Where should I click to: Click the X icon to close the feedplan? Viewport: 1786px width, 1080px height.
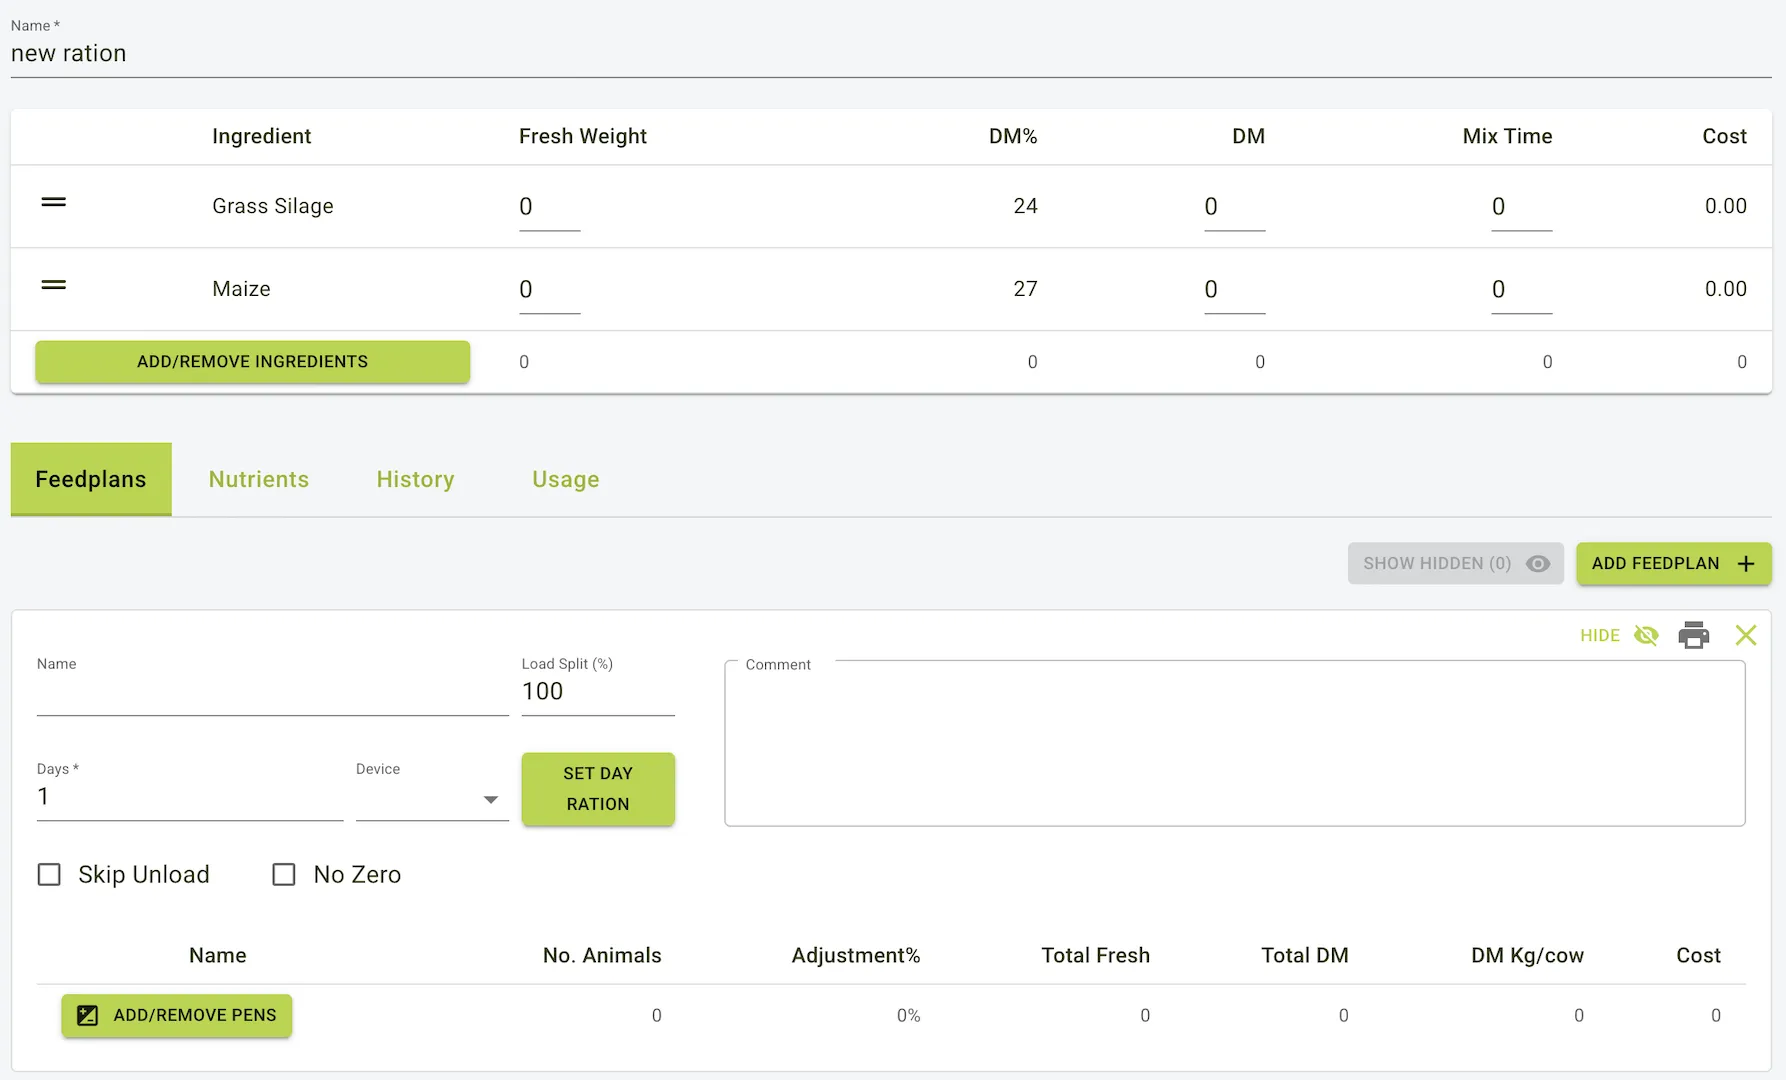1746,635
